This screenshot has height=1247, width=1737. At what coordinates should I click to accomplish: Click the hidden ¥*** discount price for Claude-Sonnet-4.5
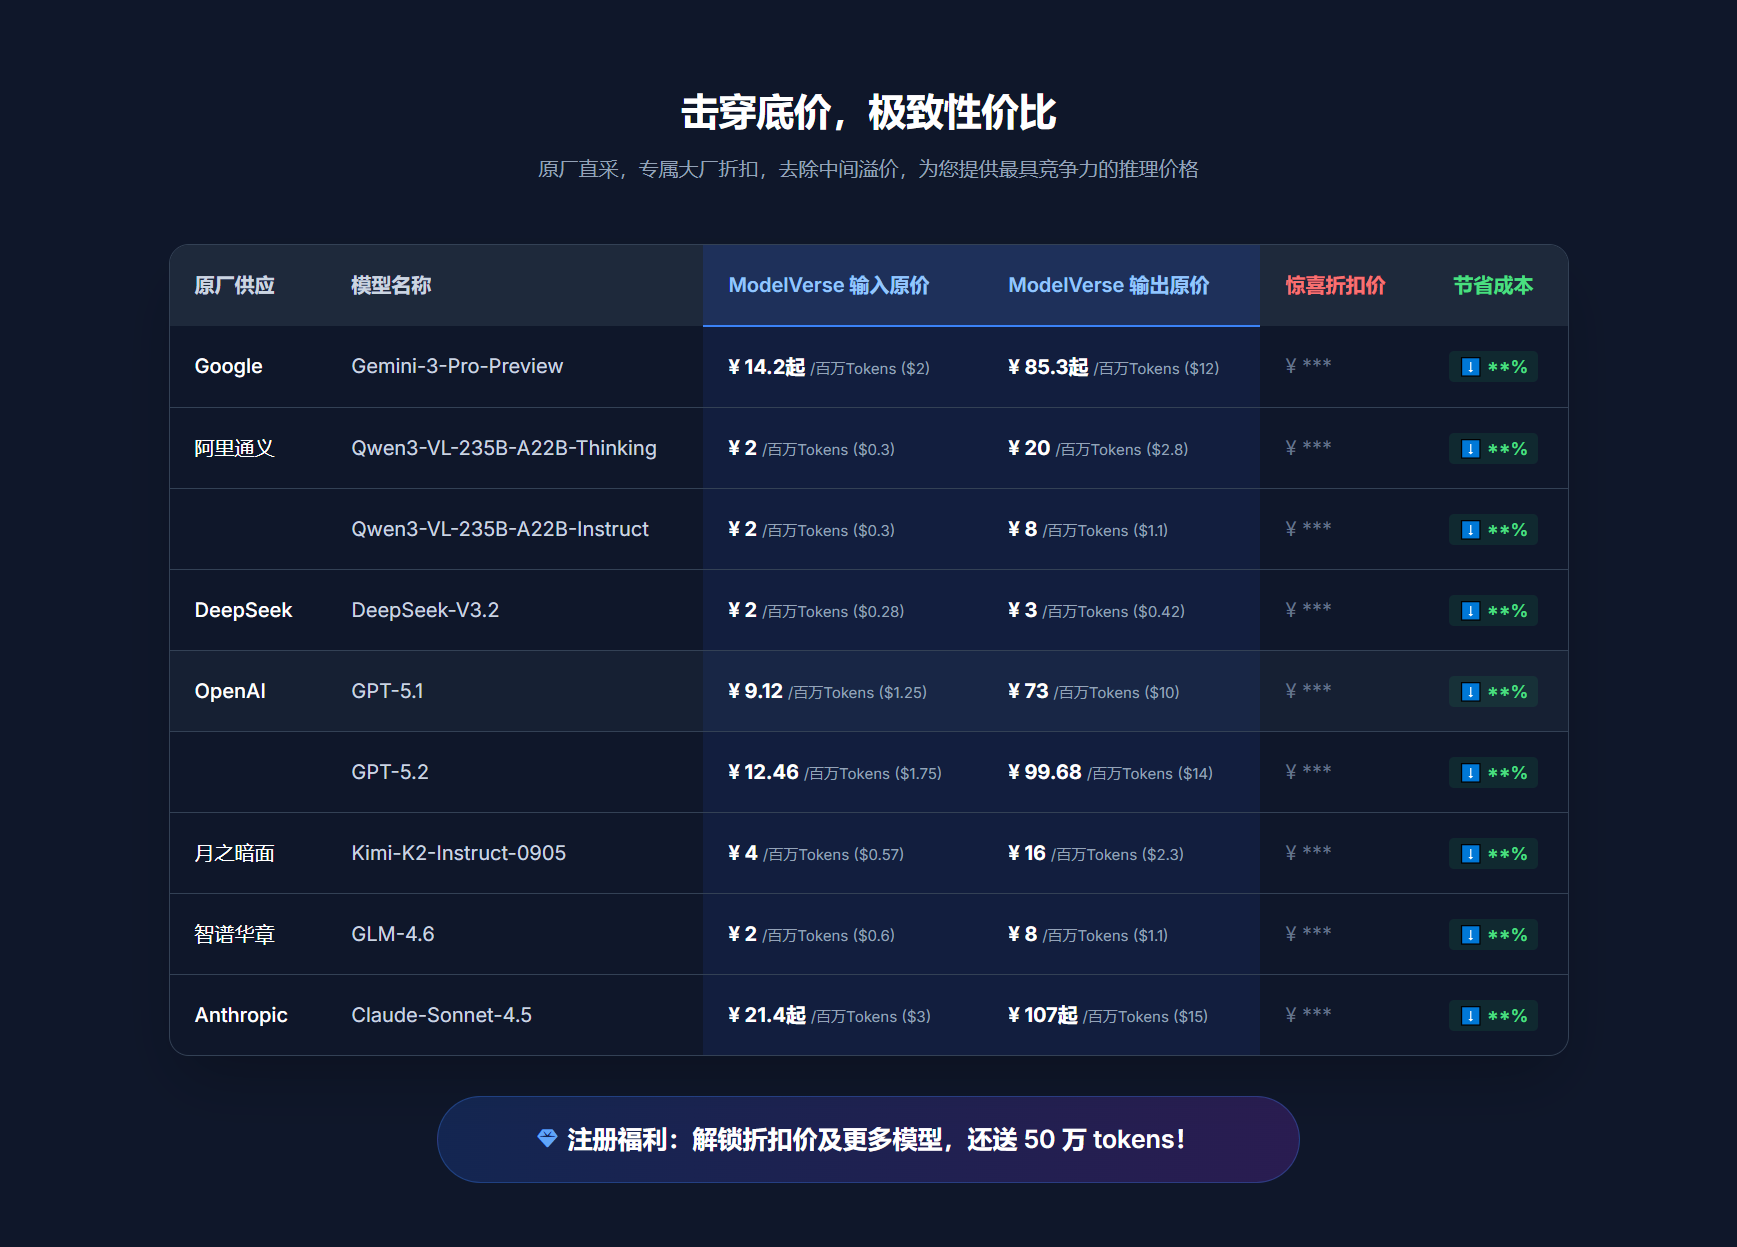click(x=1308, y=1015)
